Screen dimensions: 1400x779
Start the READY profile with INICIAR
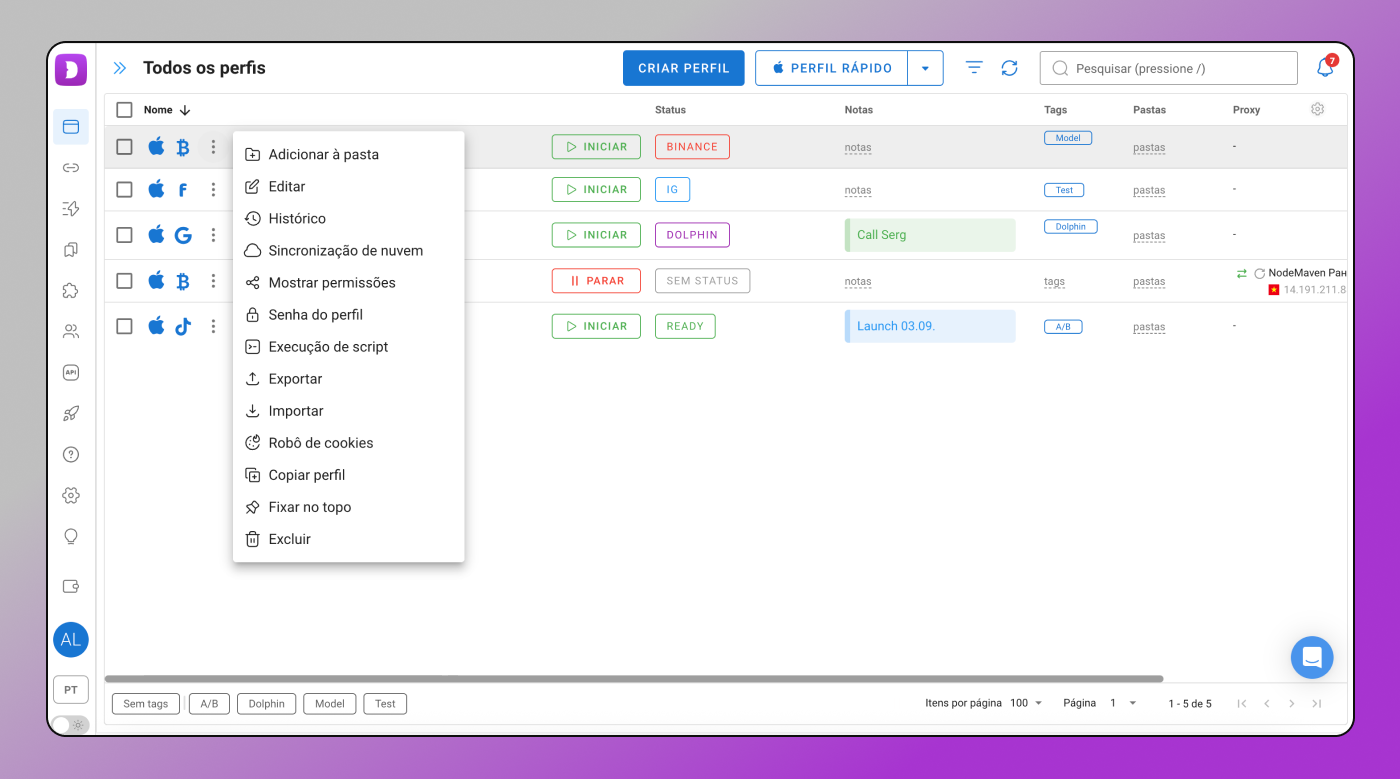(596, 326)
